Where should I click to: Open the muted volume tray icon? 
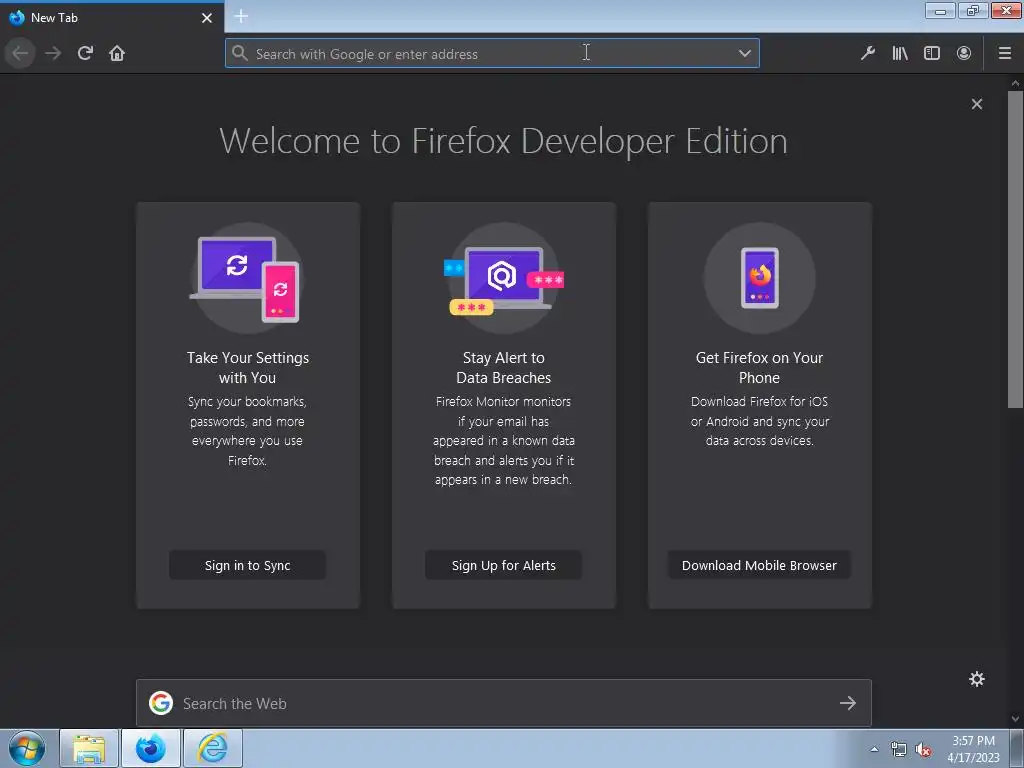923,749
